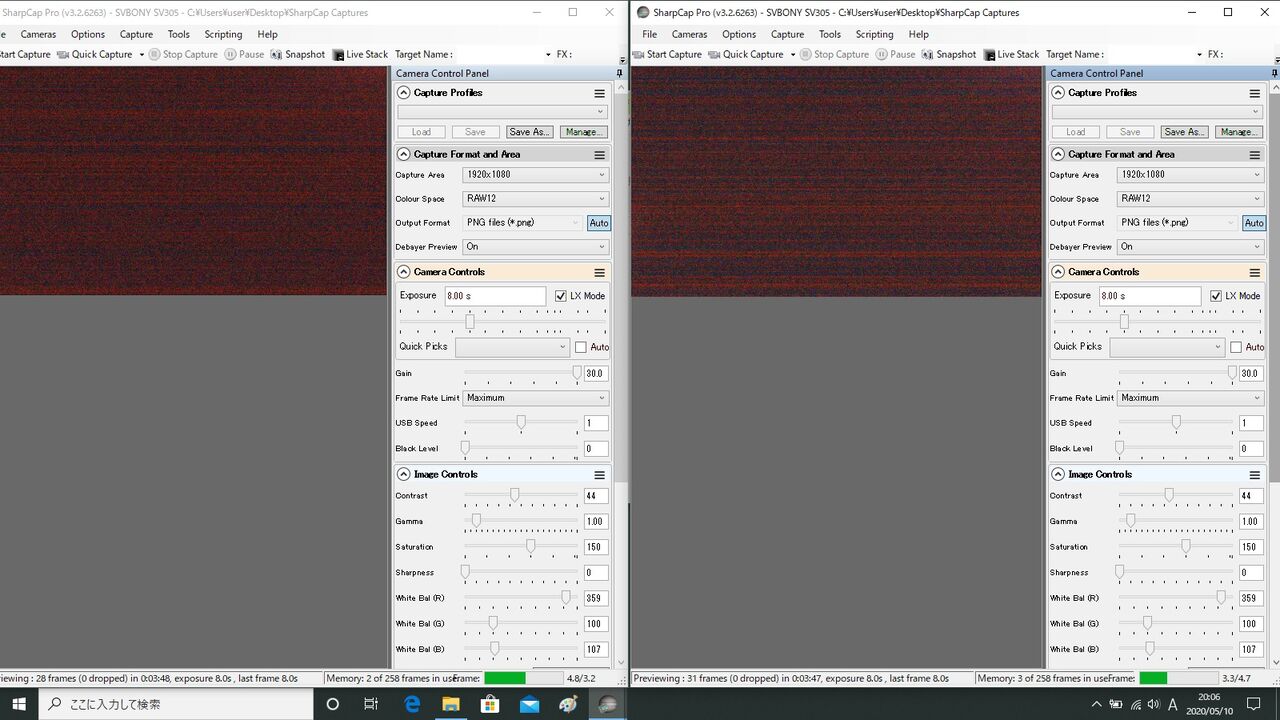Open Microsoft Edge from the taskbar
The image size is (1280, 720).
[x=411, y=704]
